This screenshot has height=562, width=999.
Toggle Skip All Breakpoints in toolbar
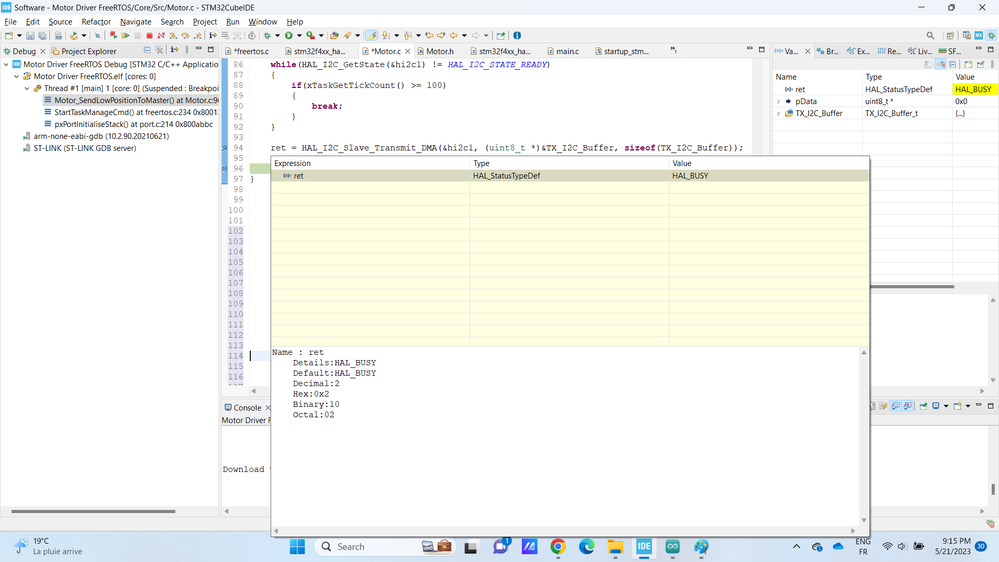click(x=98, y=36)
